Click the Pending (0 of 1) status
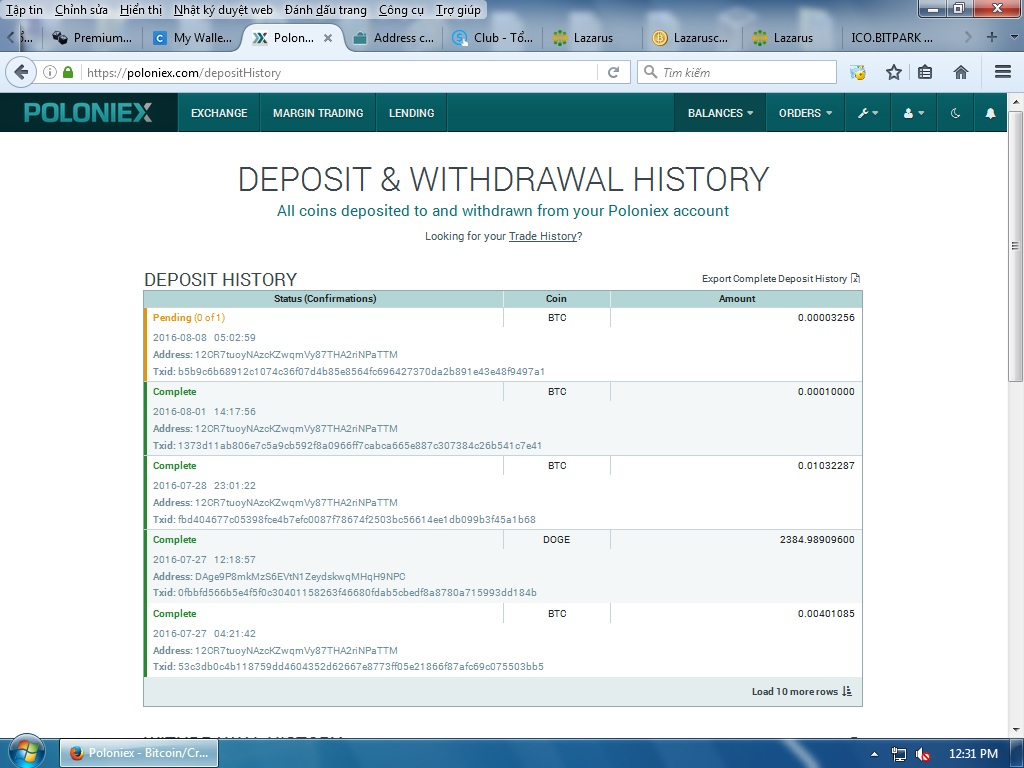The width and height of the screenshot is (1024, 768). point(189,317)
